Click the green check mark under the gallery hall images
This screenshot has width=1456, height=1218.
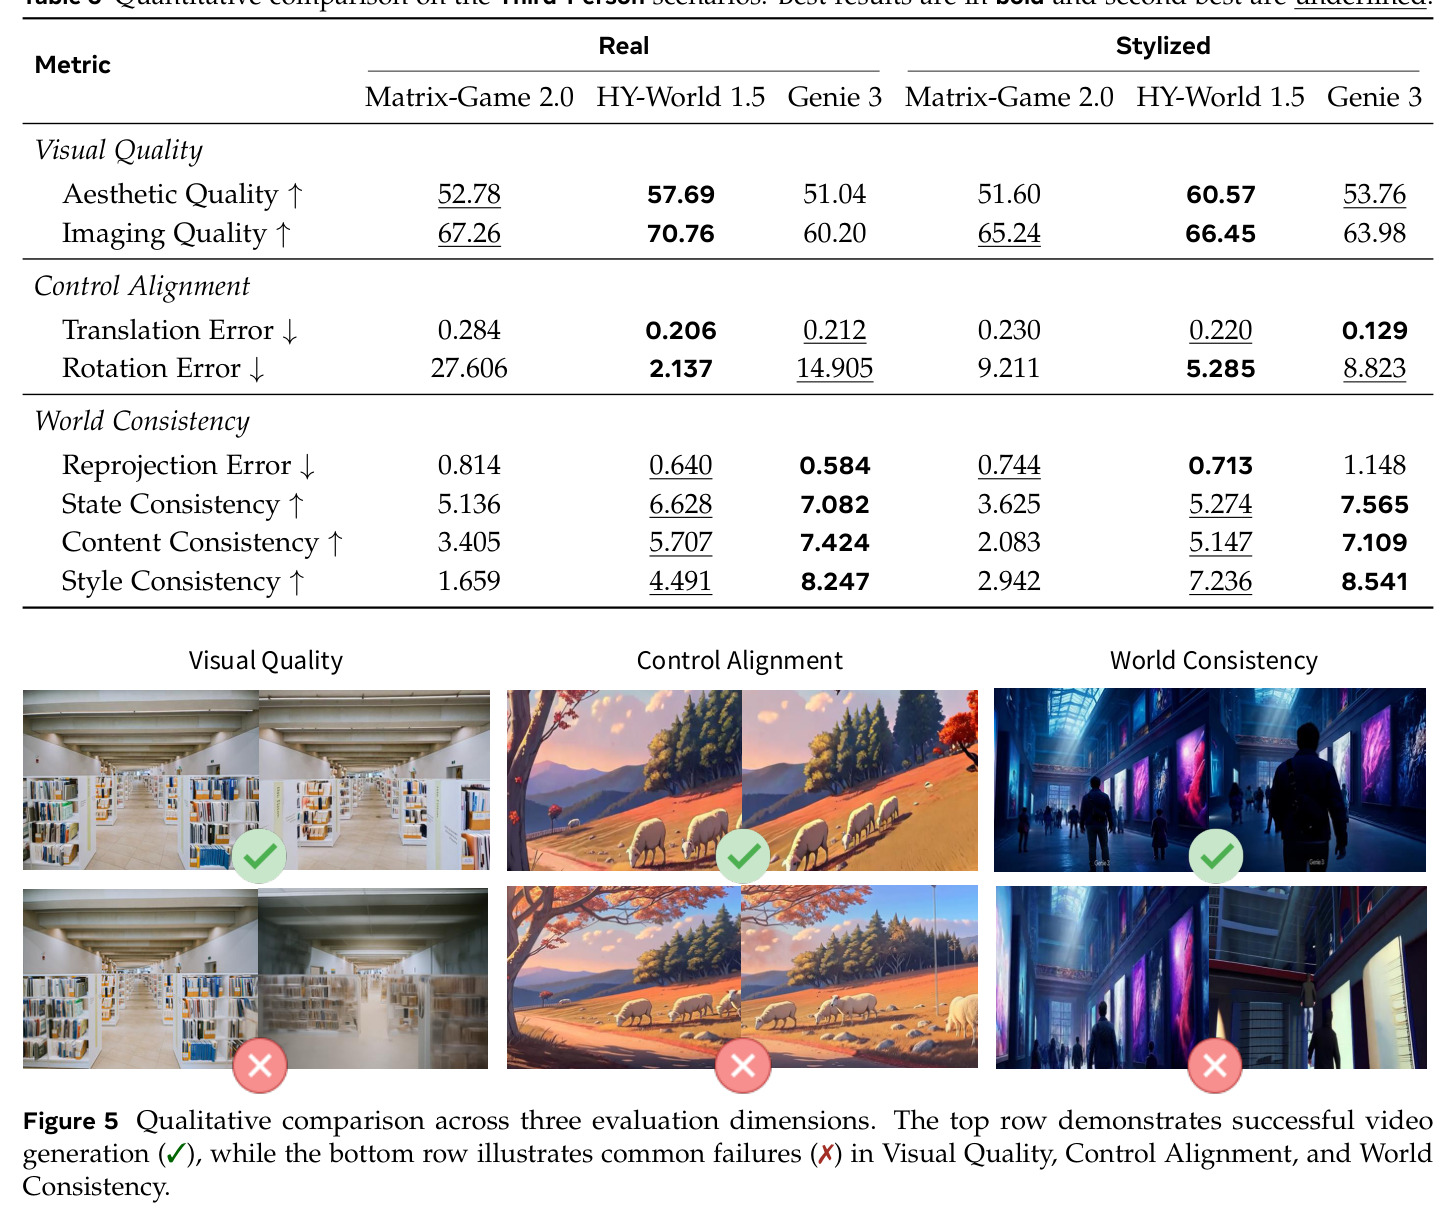(x=1216, y=856)
